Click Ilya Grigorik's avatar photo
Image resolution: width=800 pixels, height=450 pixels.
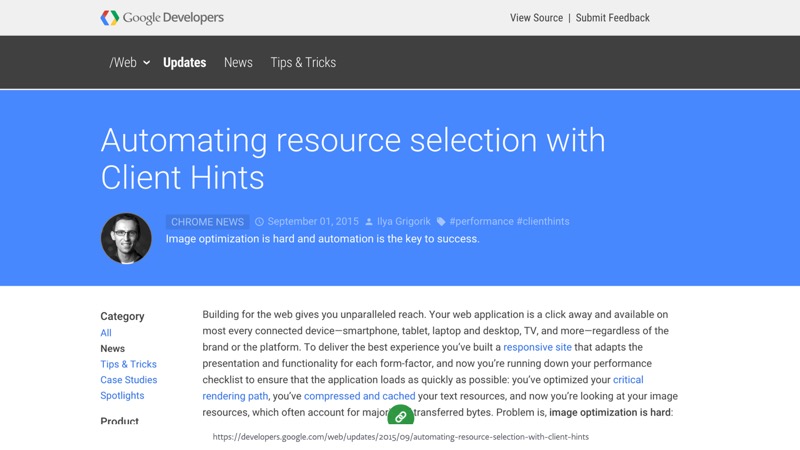click(126, 238)
